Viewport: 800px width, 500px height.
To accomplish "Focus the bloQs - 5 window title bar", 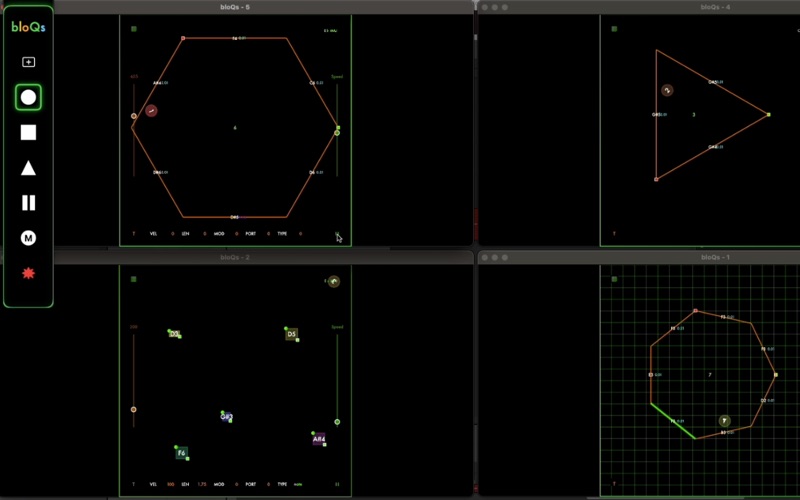I will 235,7.
